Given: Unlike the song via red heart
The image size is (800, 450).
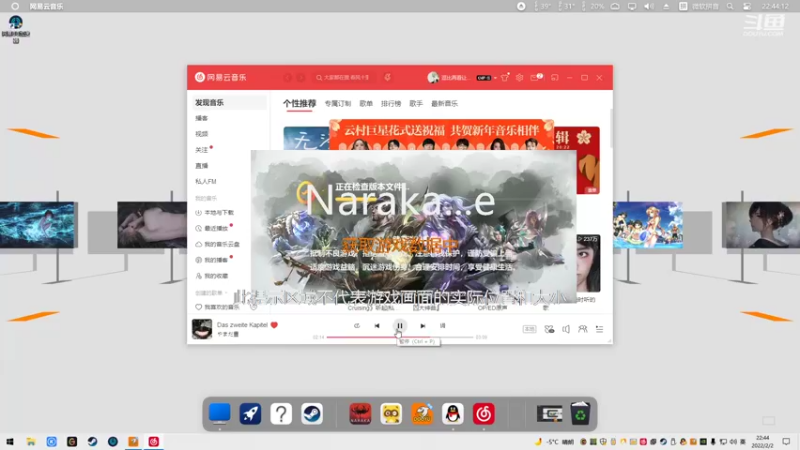Looking at the screenshot, I should (x=274, y=324).
